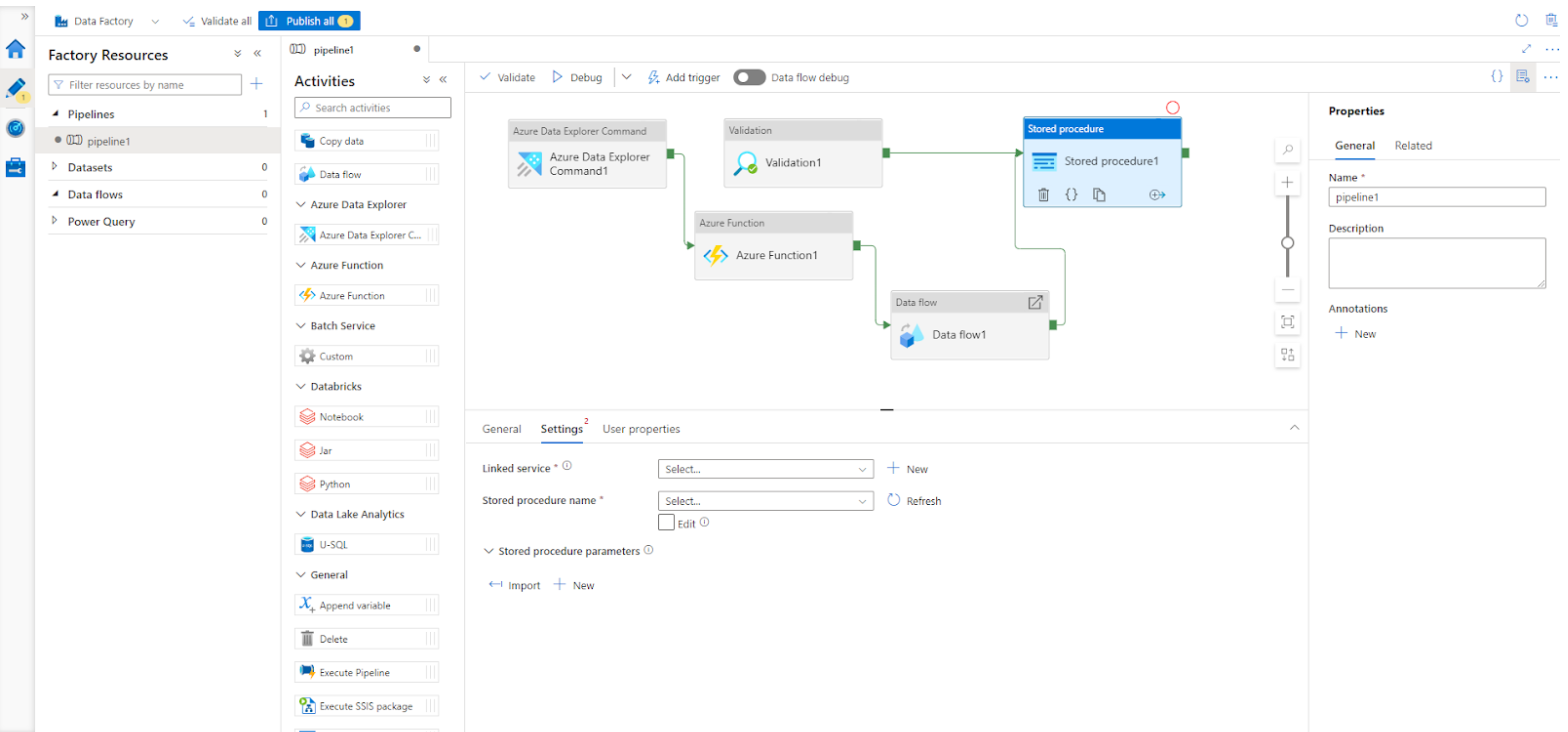The width and height of the screenshot is (1568, 732).
Task: Select the Azure Function1 activity node
Action: 774,245
